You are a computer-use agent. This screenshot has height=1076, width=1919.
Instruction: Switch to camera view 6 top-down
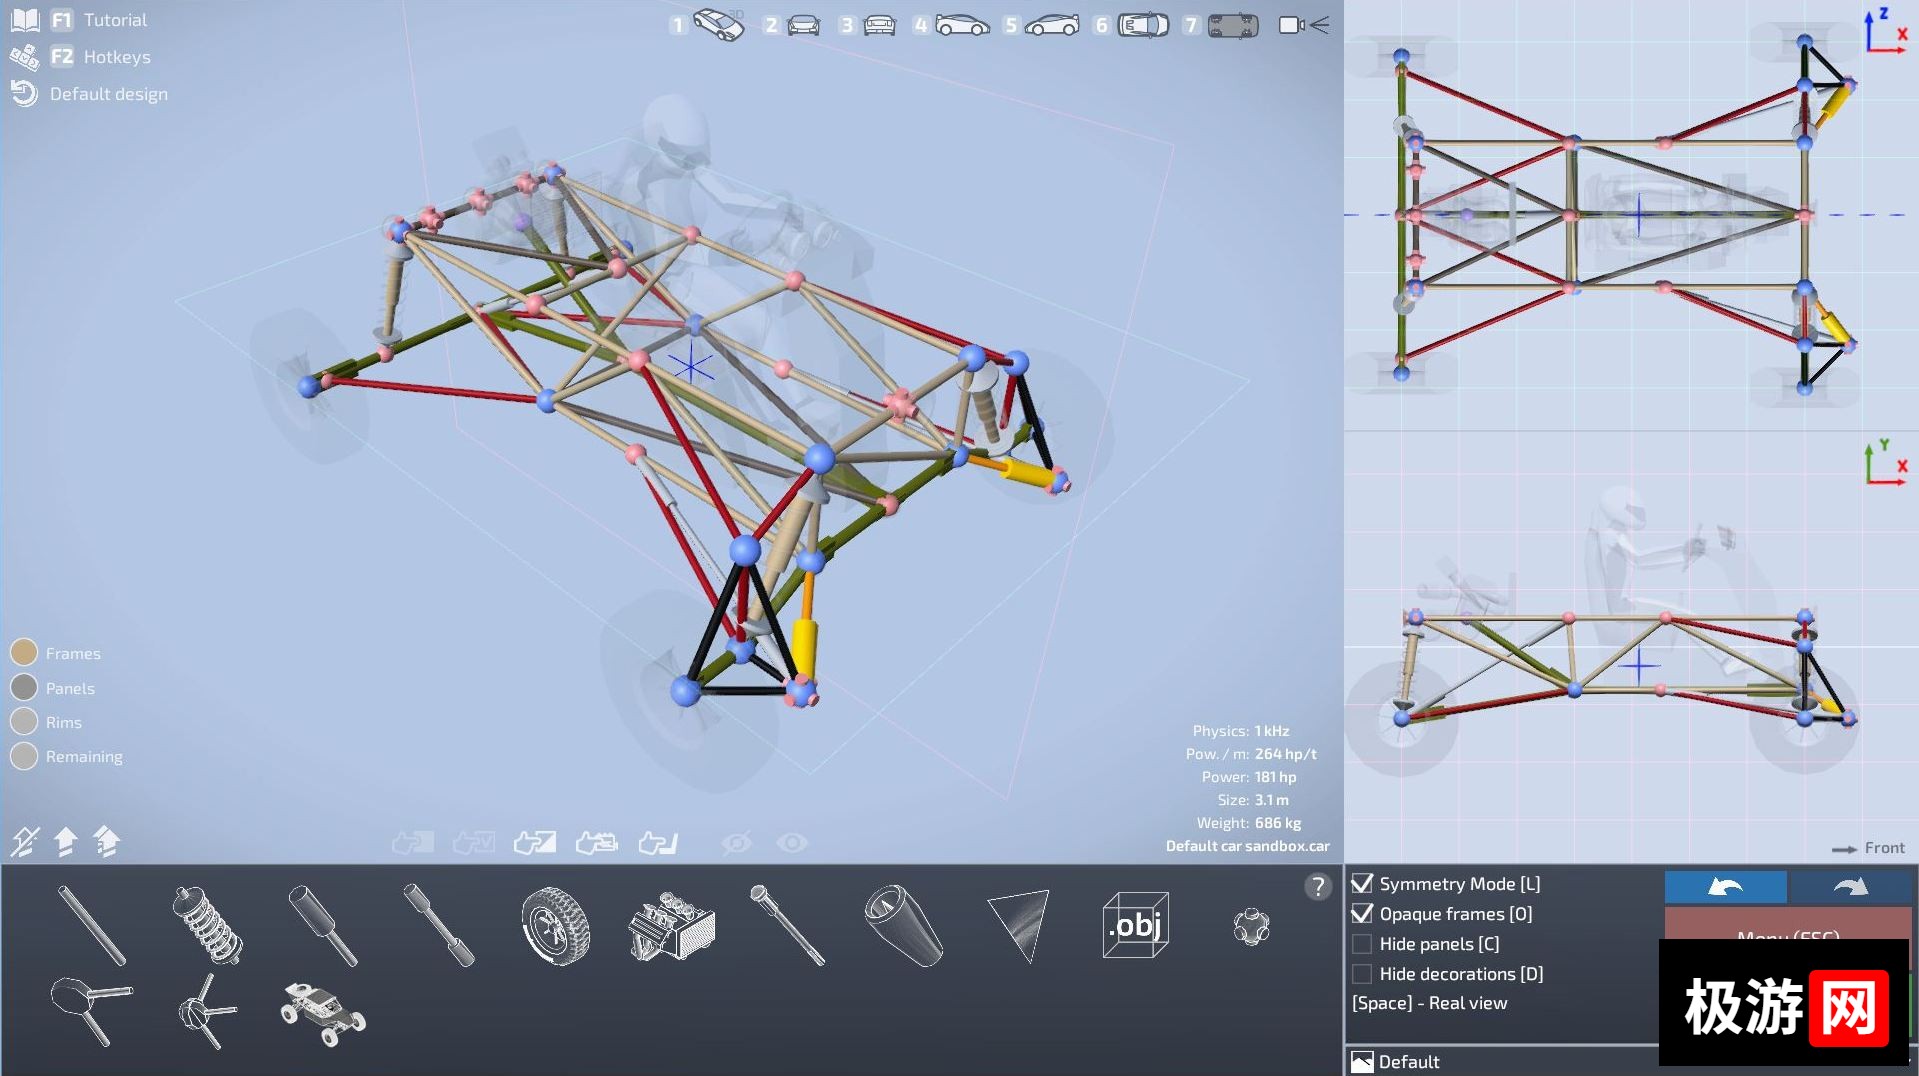(1132, 25)
